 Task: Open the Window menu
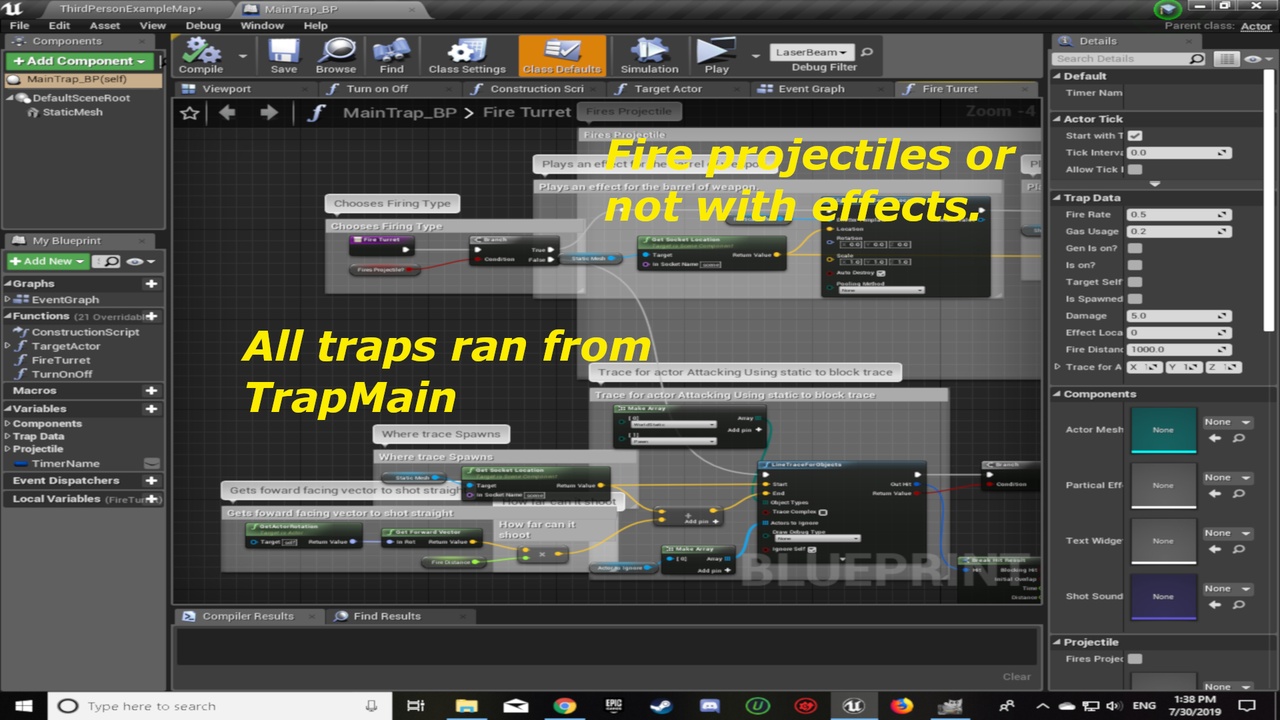pos(262,25)
